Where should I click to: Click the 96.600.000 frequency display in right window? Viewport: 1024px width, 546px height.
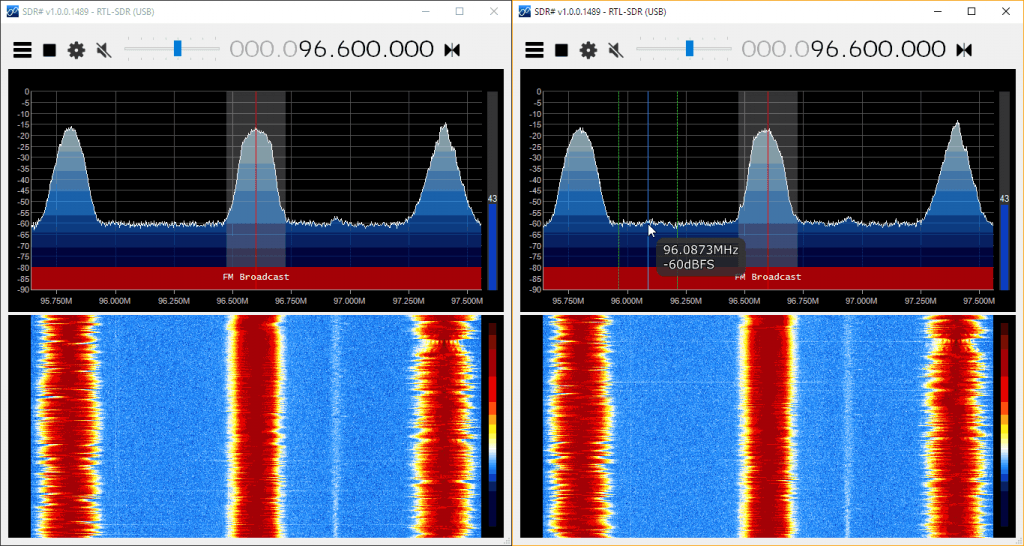click(x=878, y=50)
